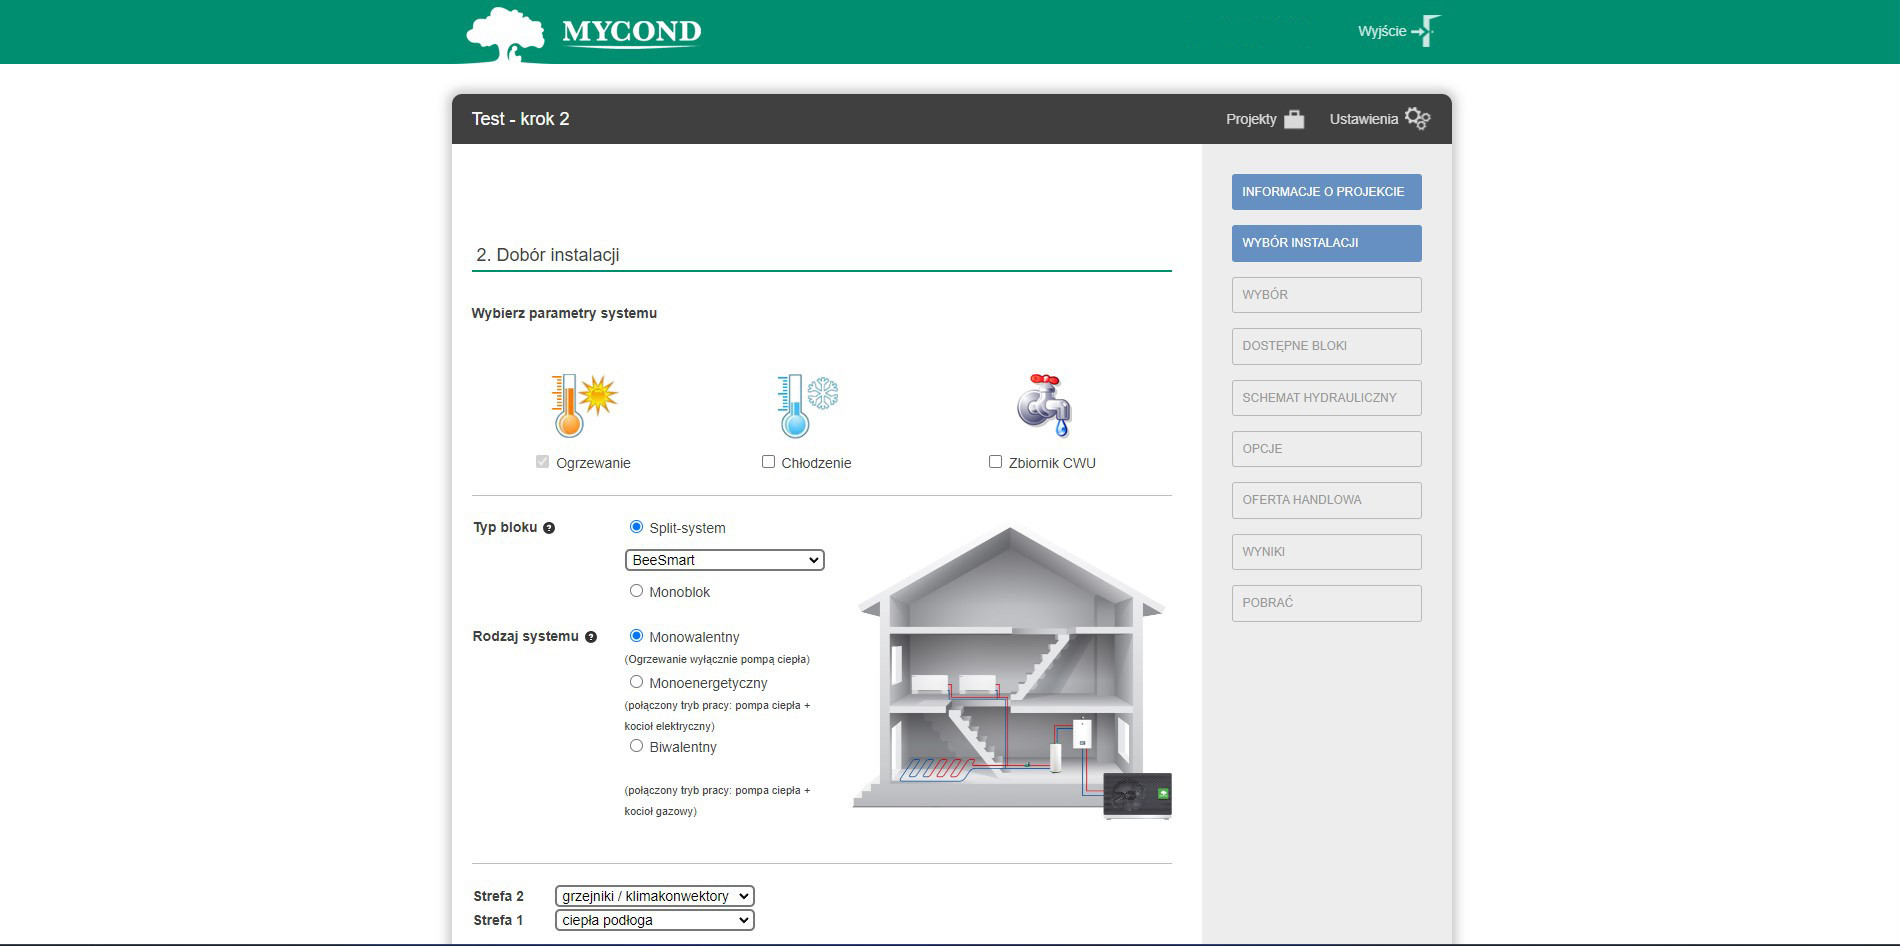Open the Schemat hydrauliczny step
The height and width of the screenshot is (946, 1900).
tap(1326, 398)
